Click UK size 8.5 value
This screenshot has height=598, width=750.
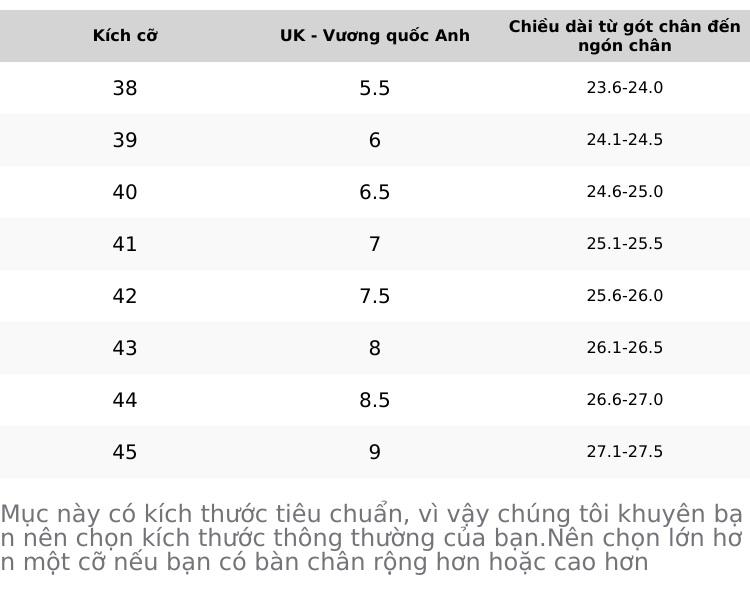click(x=375, y=400)
